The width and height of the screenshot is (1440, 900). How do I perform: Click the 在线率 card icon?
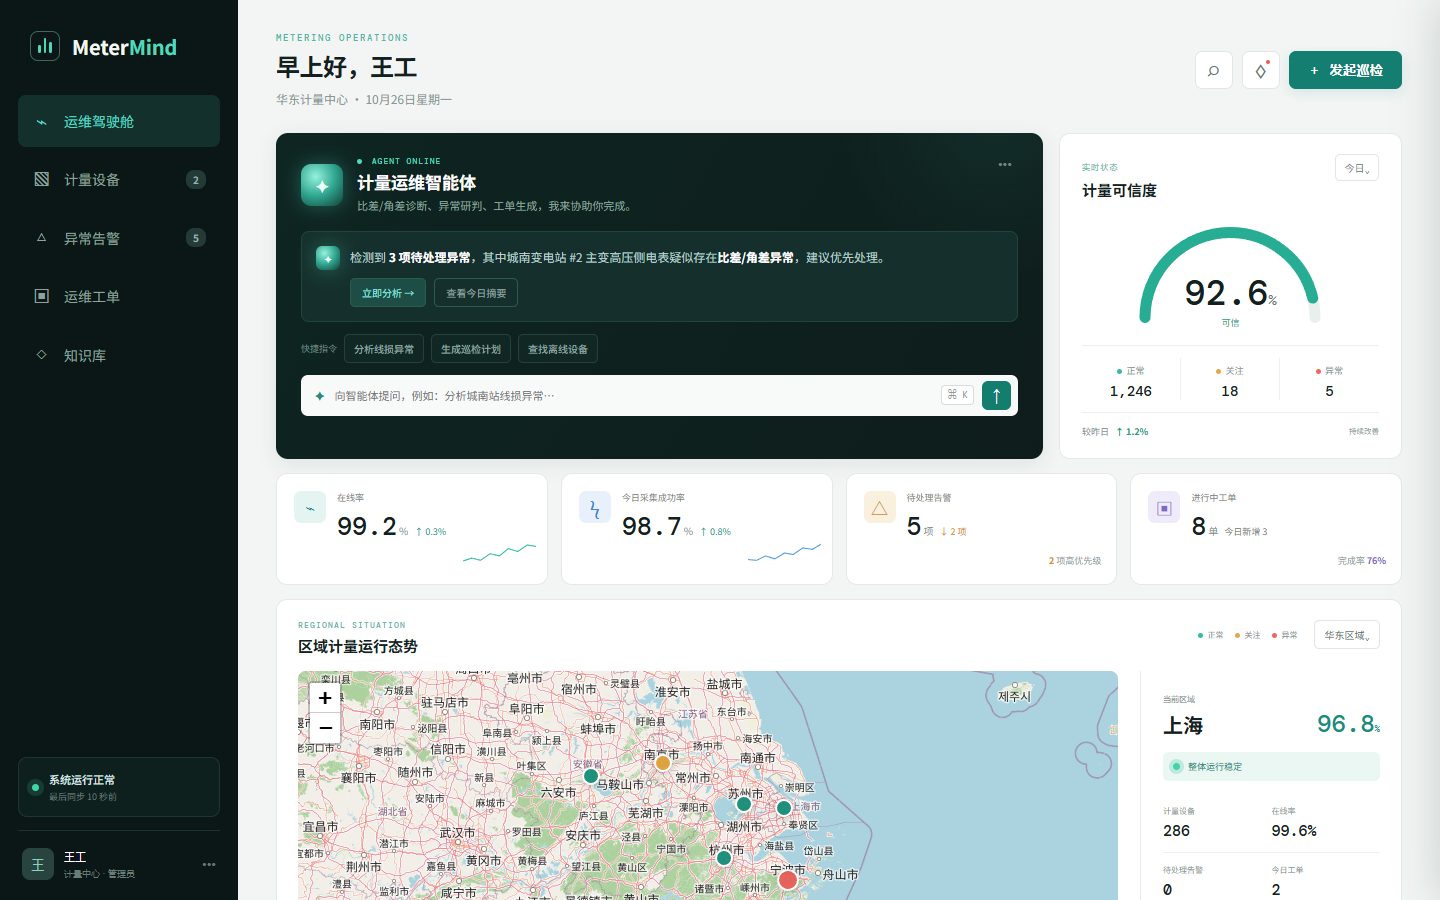coord(310,507)
